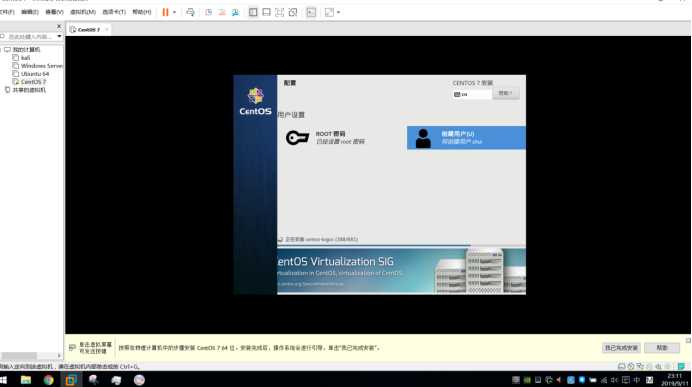The width and height of the screenshot is (692, 387).
Task: Click the VMware message log status icon
Action: 681,366
